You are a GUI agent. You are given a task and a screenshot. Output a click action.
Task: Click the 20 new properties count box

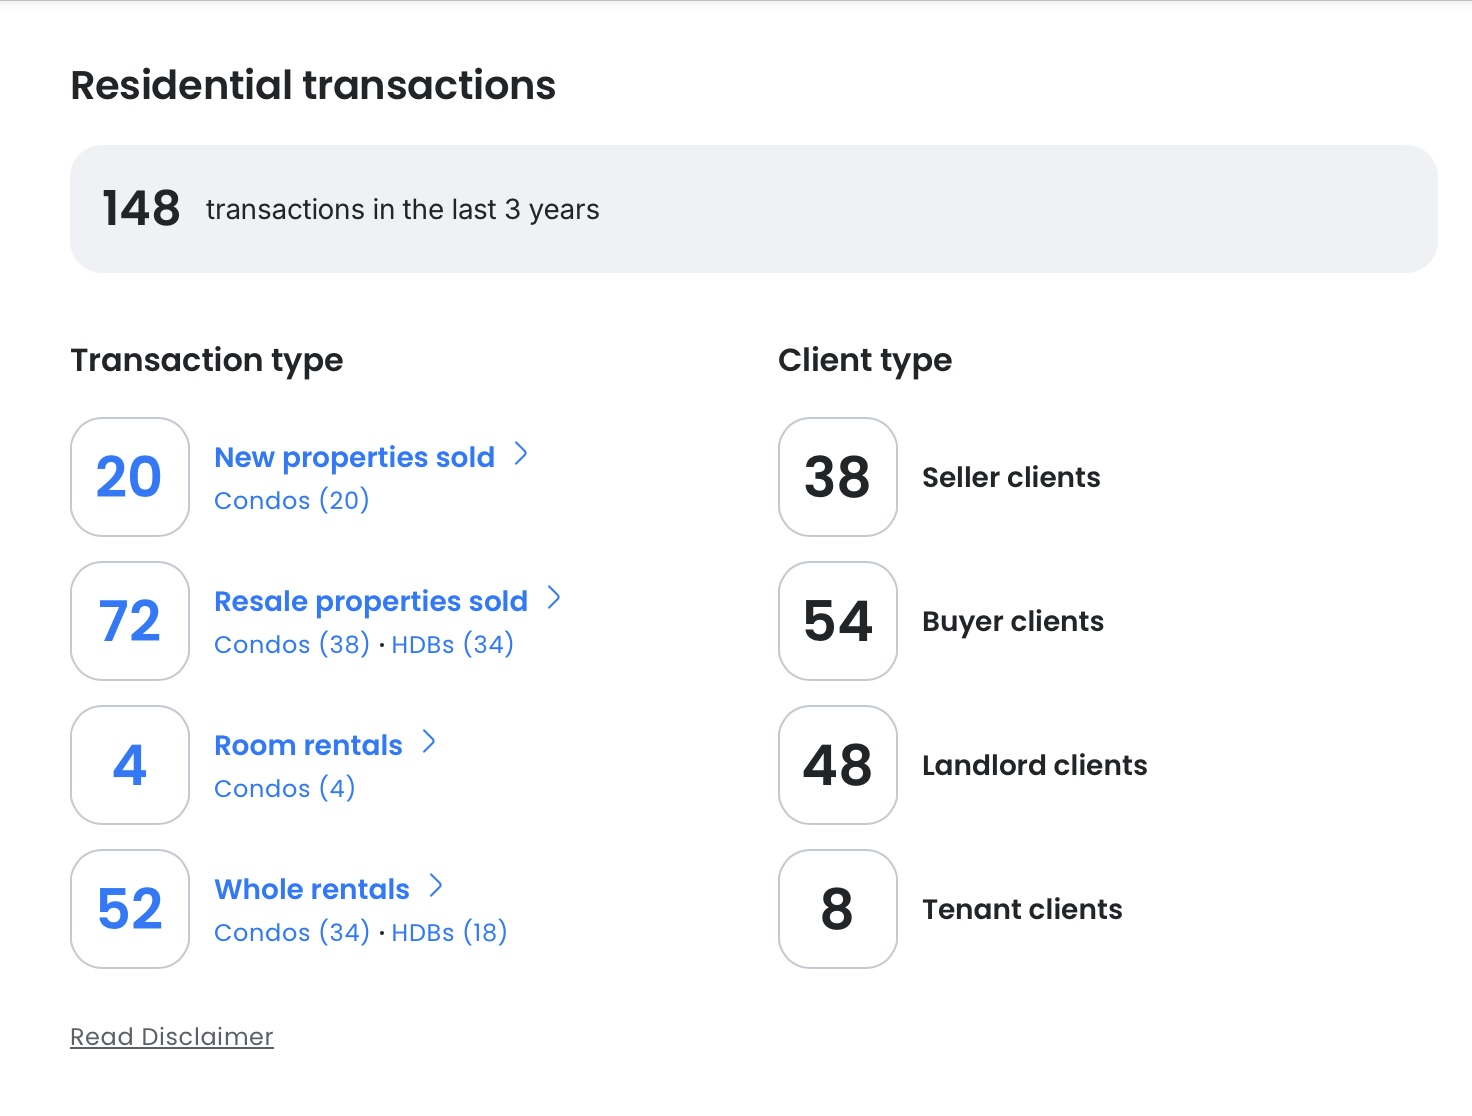[x=130, y=477]
